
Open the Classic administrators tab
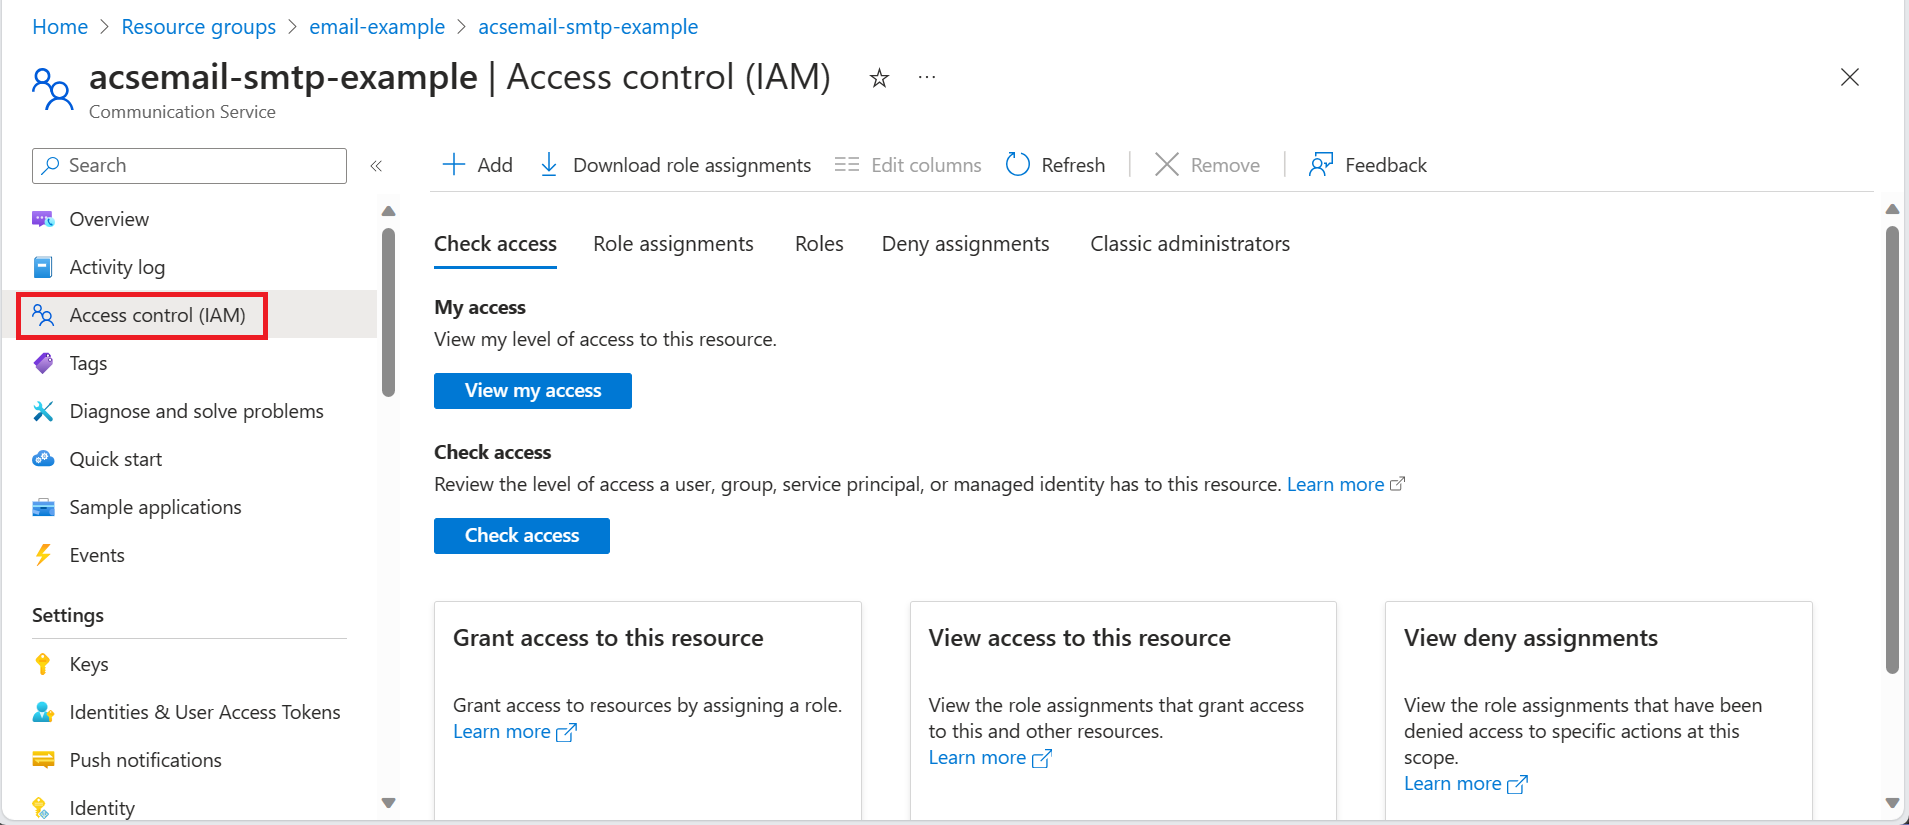click(x=1189, y=244)
